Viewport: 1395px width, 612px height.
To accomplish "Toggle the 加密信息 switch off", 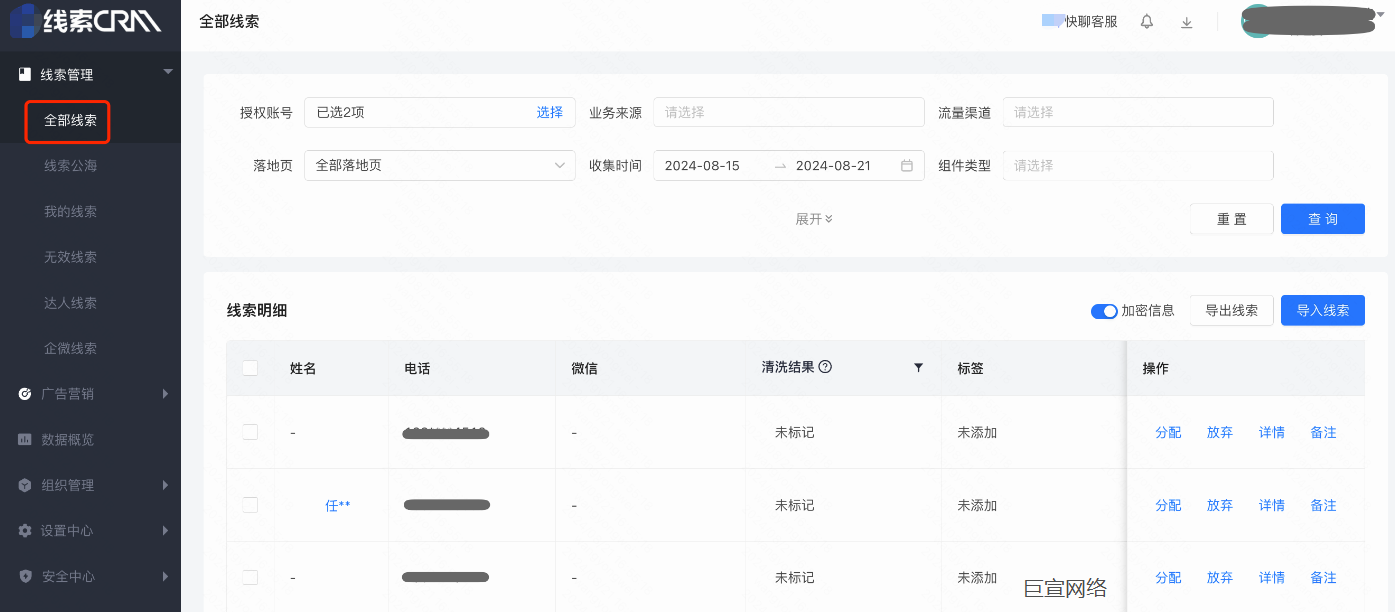I will pos(1104,311).
